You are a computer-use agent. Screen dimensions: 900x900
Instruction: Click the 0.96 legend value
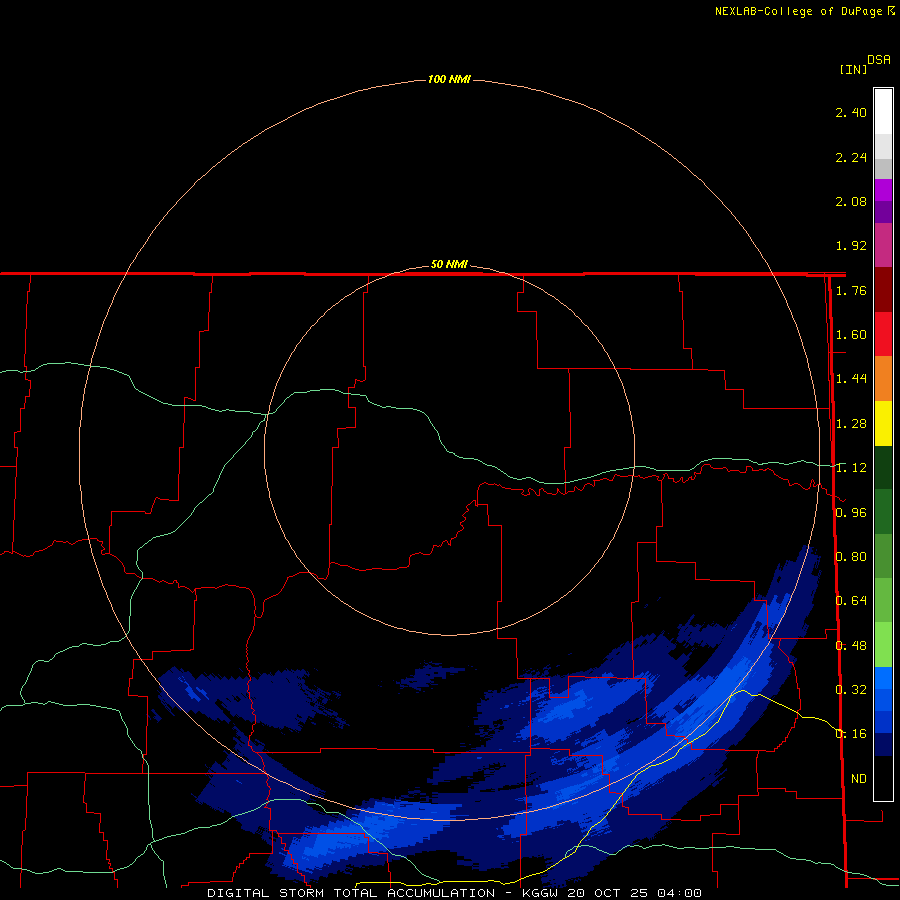point(851,513)
